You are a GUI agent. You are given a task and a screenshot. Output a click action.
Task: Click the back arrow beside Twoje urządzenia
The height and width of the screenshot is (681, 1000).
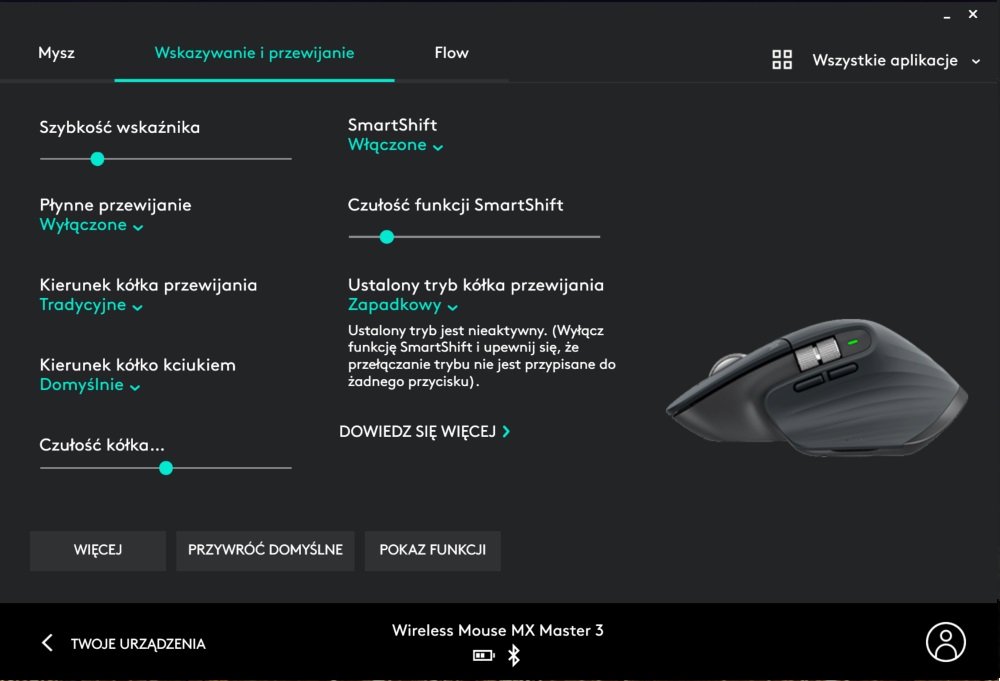point(47,643)
